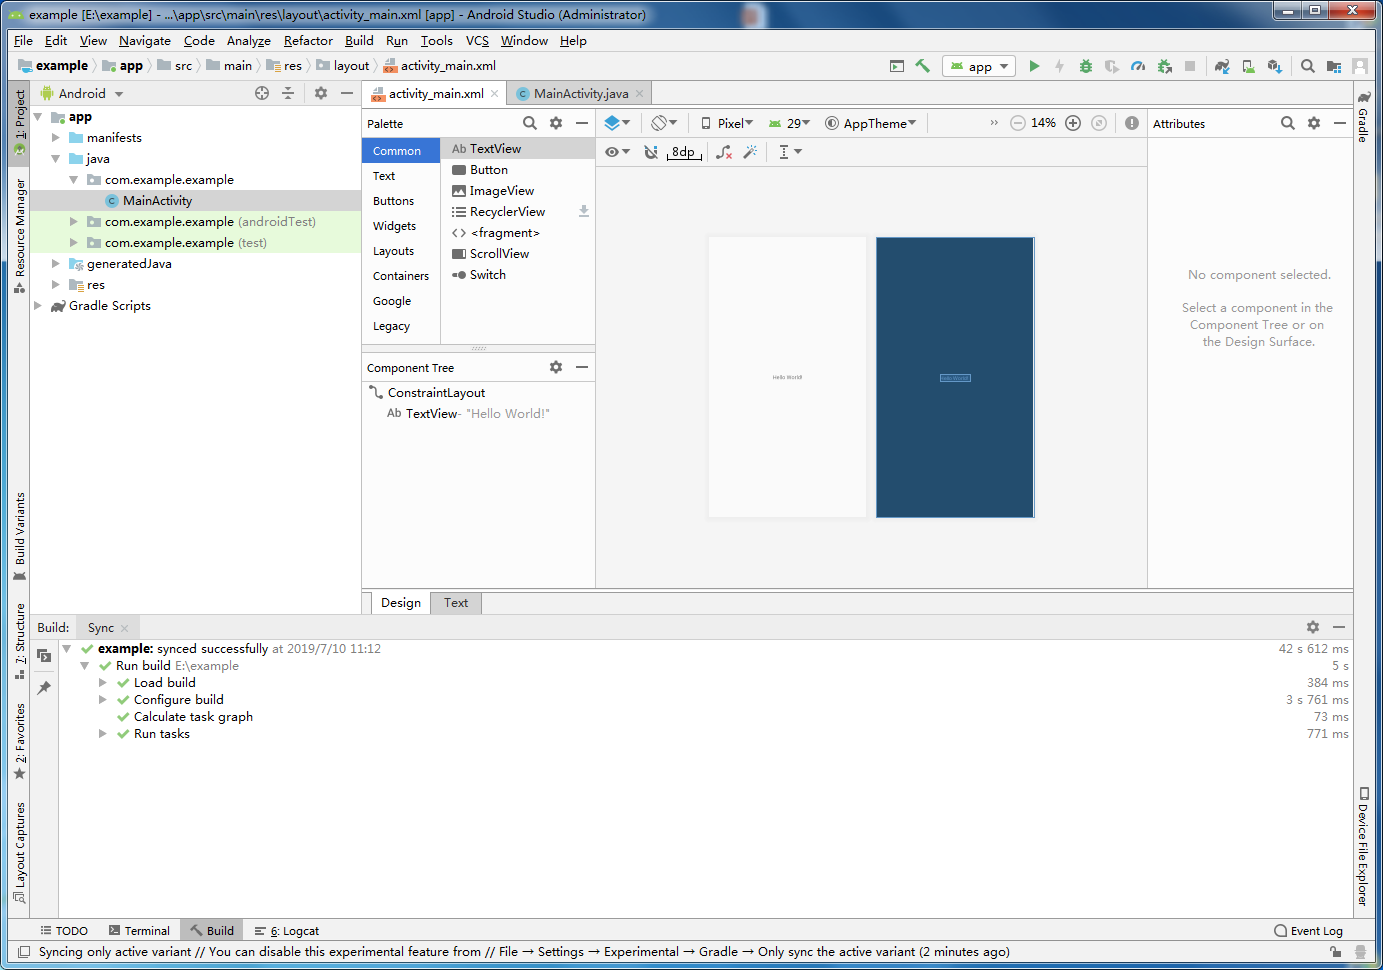The height and width of the screenshot is (970, 1383).
Task: Open Build panel settings gear
Action: pyautogui.click(x=1313, y=627)
